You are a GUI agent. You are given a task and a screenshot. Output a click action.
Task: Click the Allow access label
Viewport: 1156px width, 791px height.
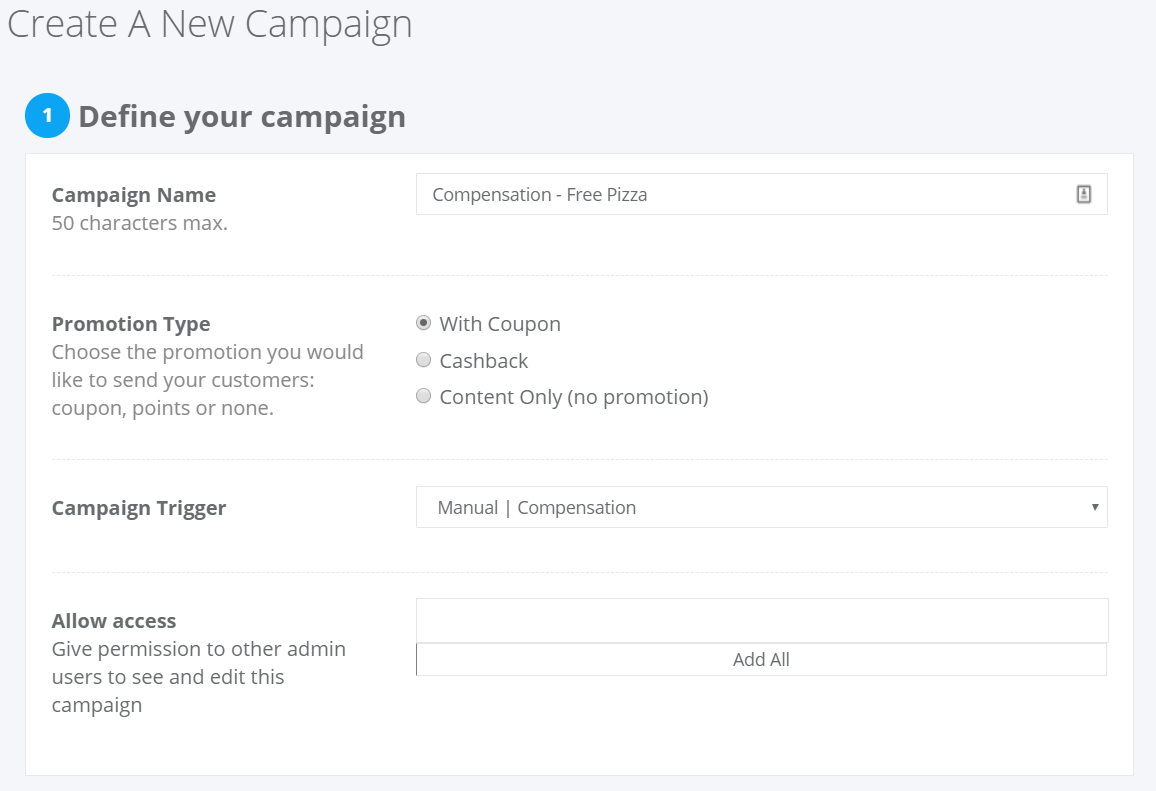point(114,621)
